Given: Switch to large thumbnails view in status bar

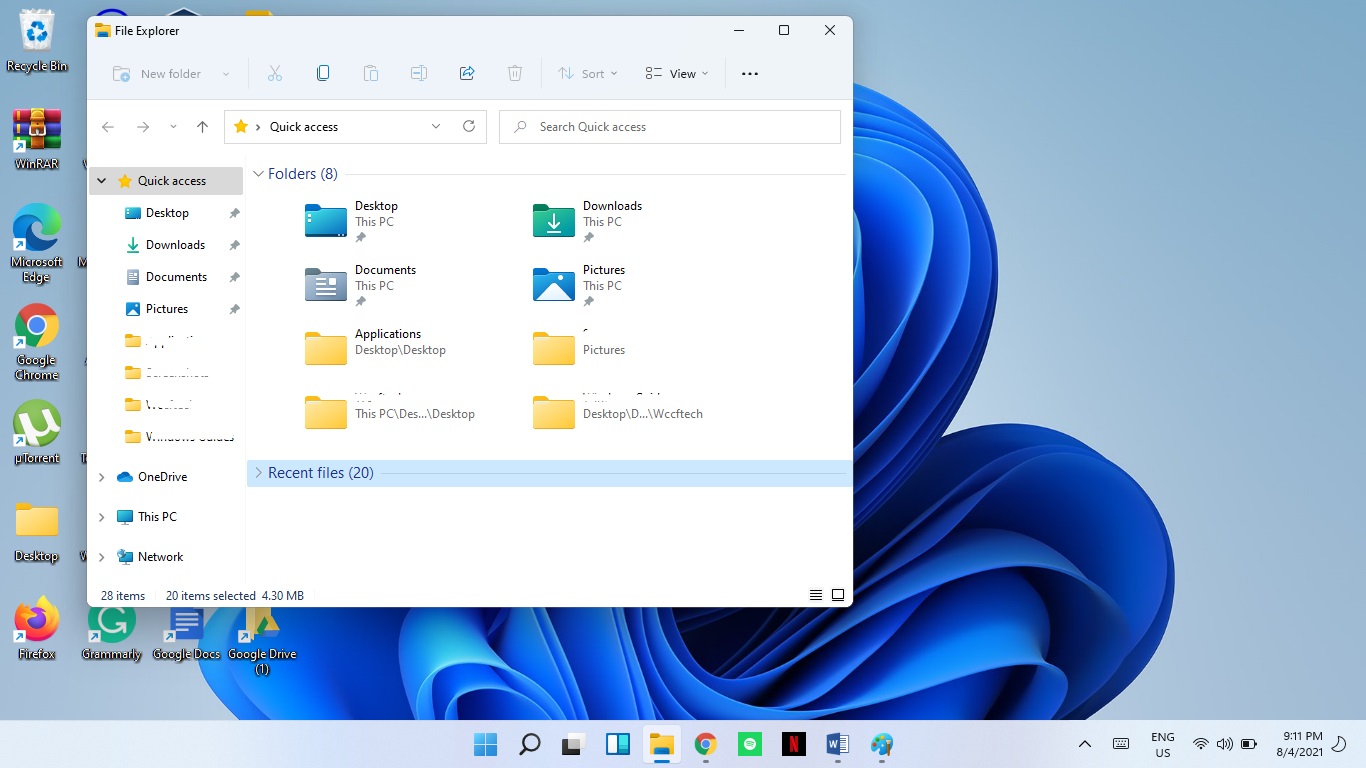Looking at the screenshot, I should [838, 594].
